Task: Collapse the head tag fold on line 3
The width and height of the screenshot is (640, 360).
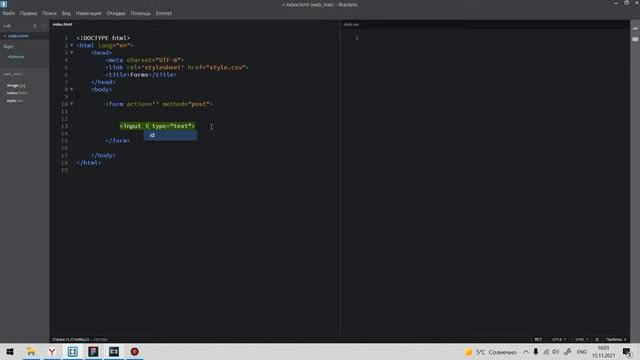Action: (x=72, y=53)
